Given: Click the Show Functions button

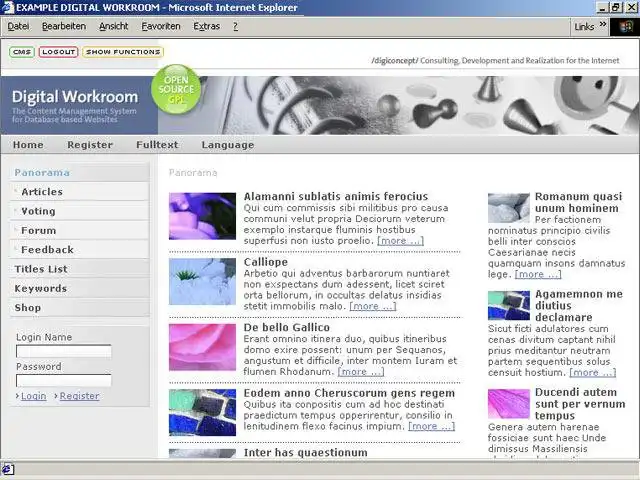Looking at the screenshot, I should tap(123, 52).
